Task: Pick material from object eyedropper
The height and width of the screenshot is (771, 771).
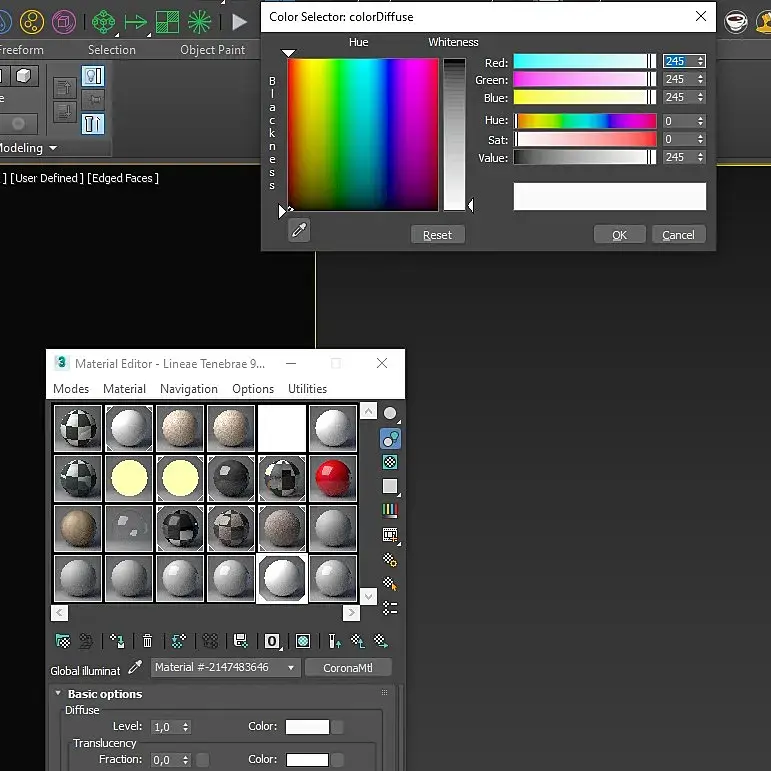Action: coord(135,667)
